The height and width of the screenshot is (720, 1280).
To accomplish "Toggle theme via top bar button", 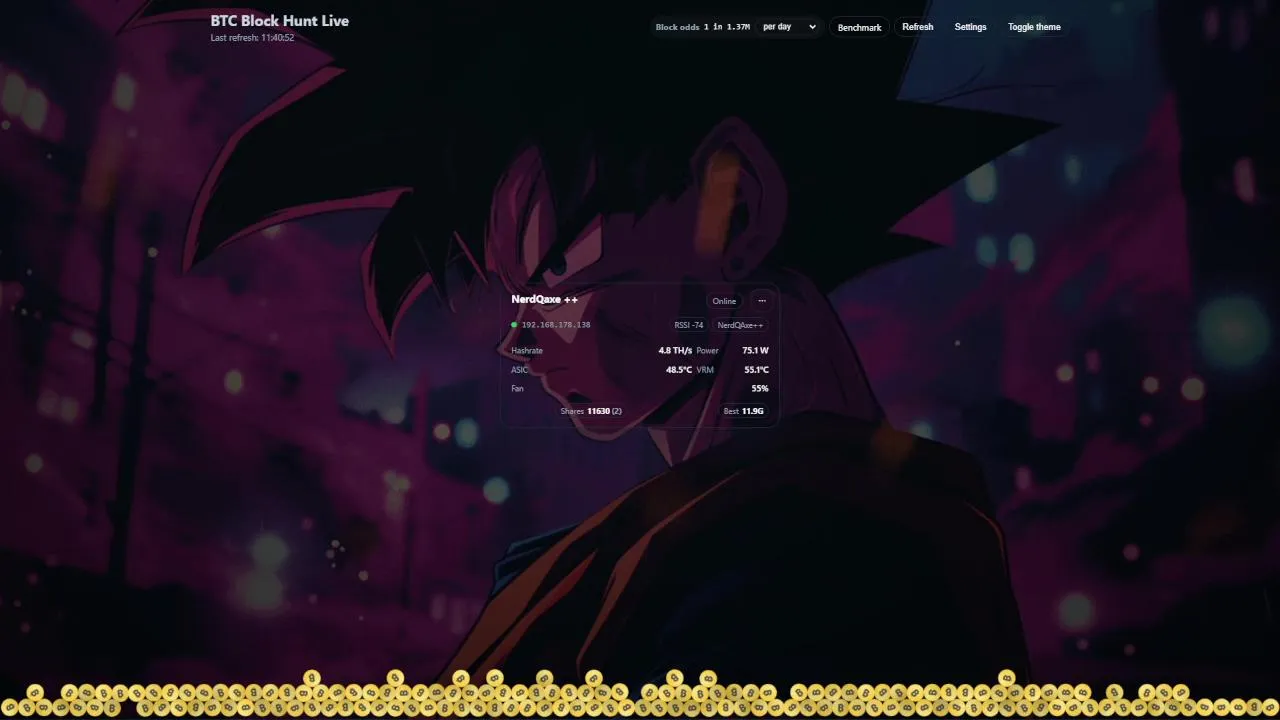I will pos(1034,27).
